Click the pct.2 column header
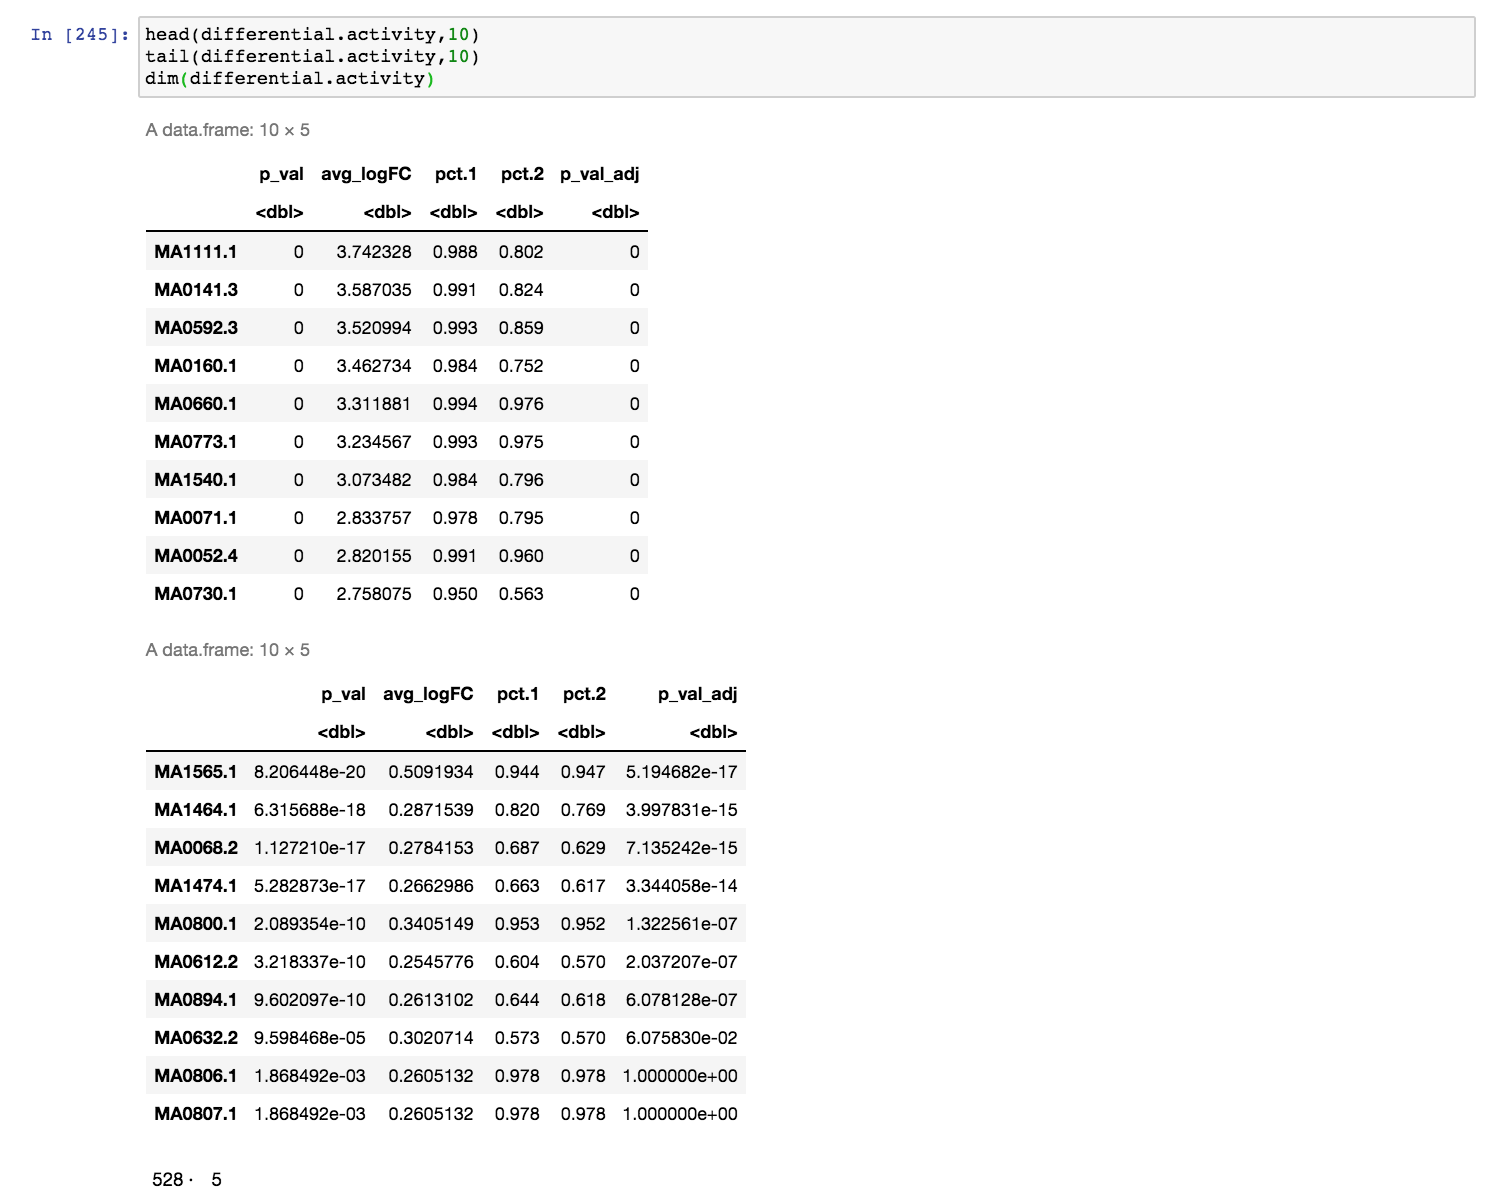Viewport: 1504px width, 1194px height. pos(520,173)
